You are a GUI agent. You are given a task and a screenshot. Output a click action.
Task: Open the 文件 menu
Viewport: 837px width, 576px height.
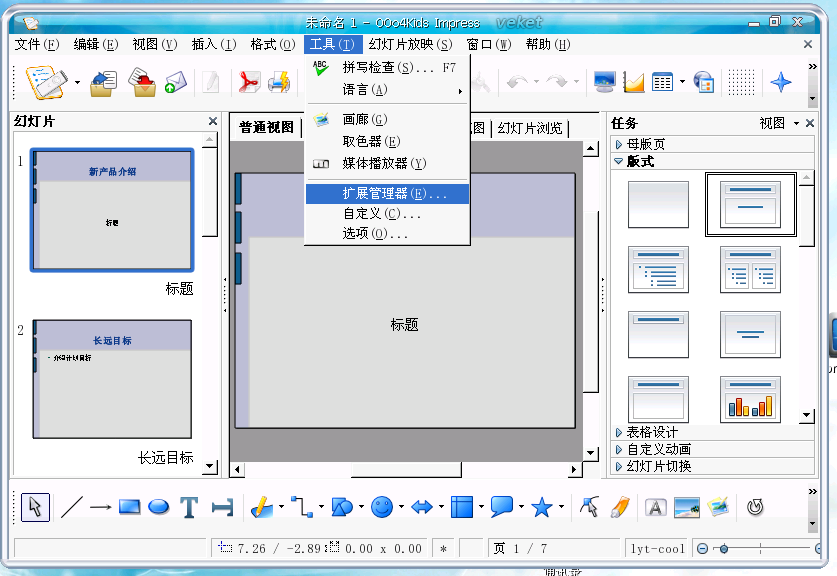tap(37, 44)
